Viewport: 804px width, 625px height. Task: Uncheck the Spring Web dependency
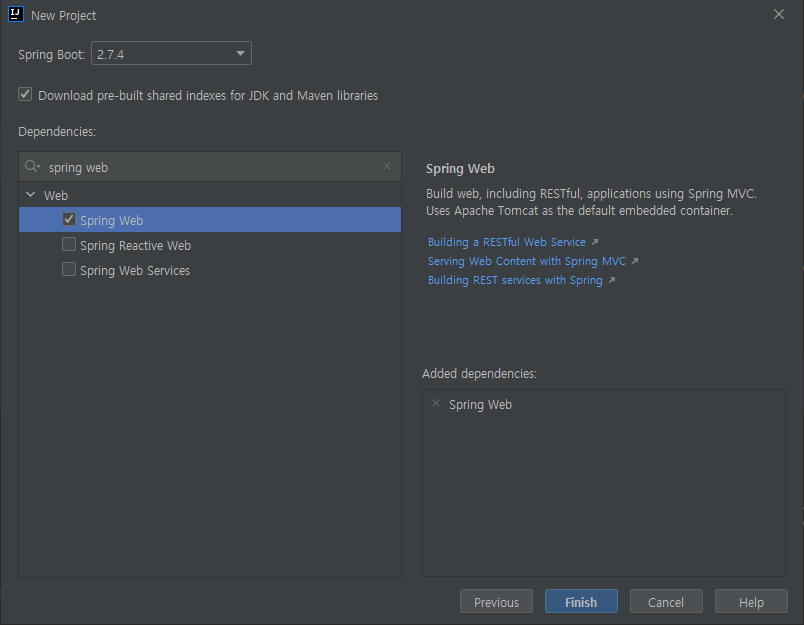pos(69,219)
